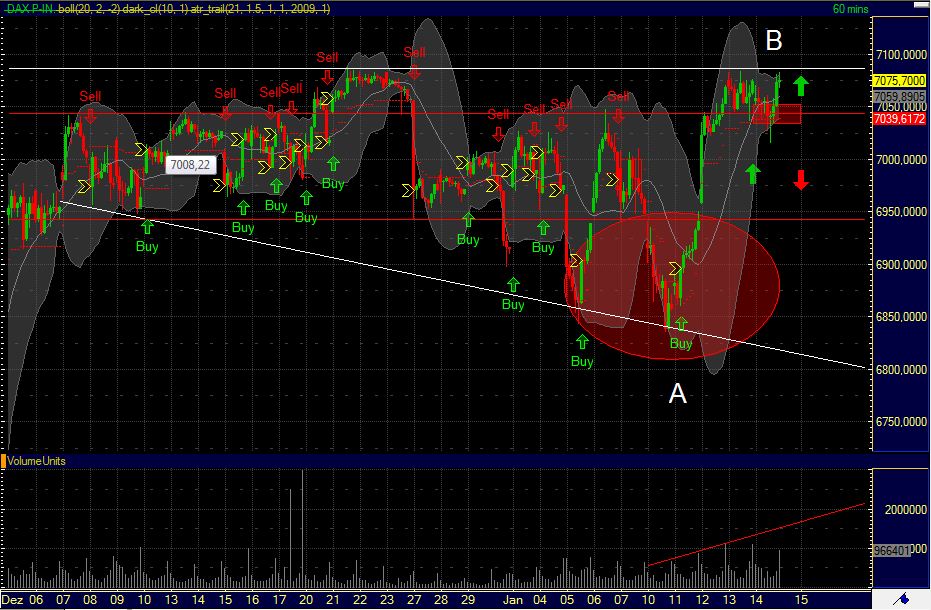Click the large green up-arrow signal icon
Viewport: 931px width, 610px height.
tap(802, 84)
